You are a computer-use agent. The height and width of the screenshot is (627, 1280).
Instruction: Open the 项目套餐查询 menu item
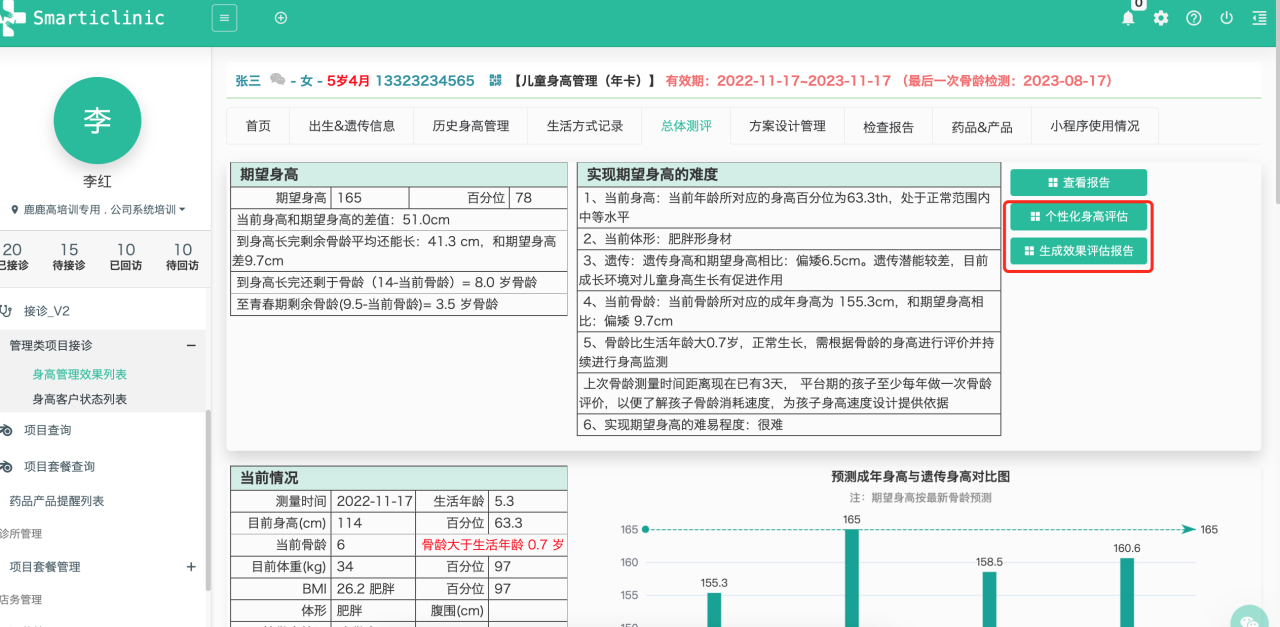tap(60, 466)
